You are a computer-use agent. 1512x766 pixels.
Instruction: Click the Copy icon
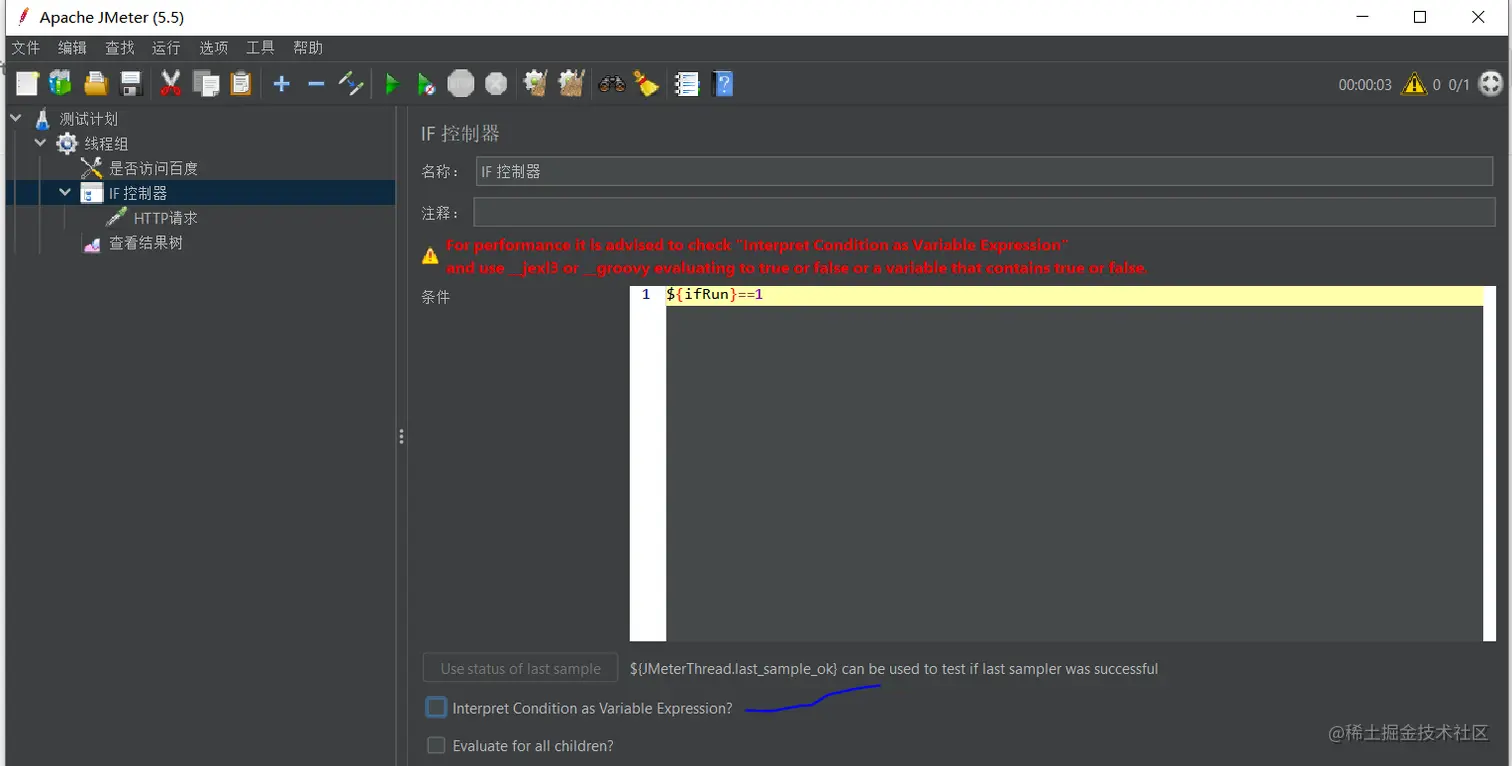[206, 84]
